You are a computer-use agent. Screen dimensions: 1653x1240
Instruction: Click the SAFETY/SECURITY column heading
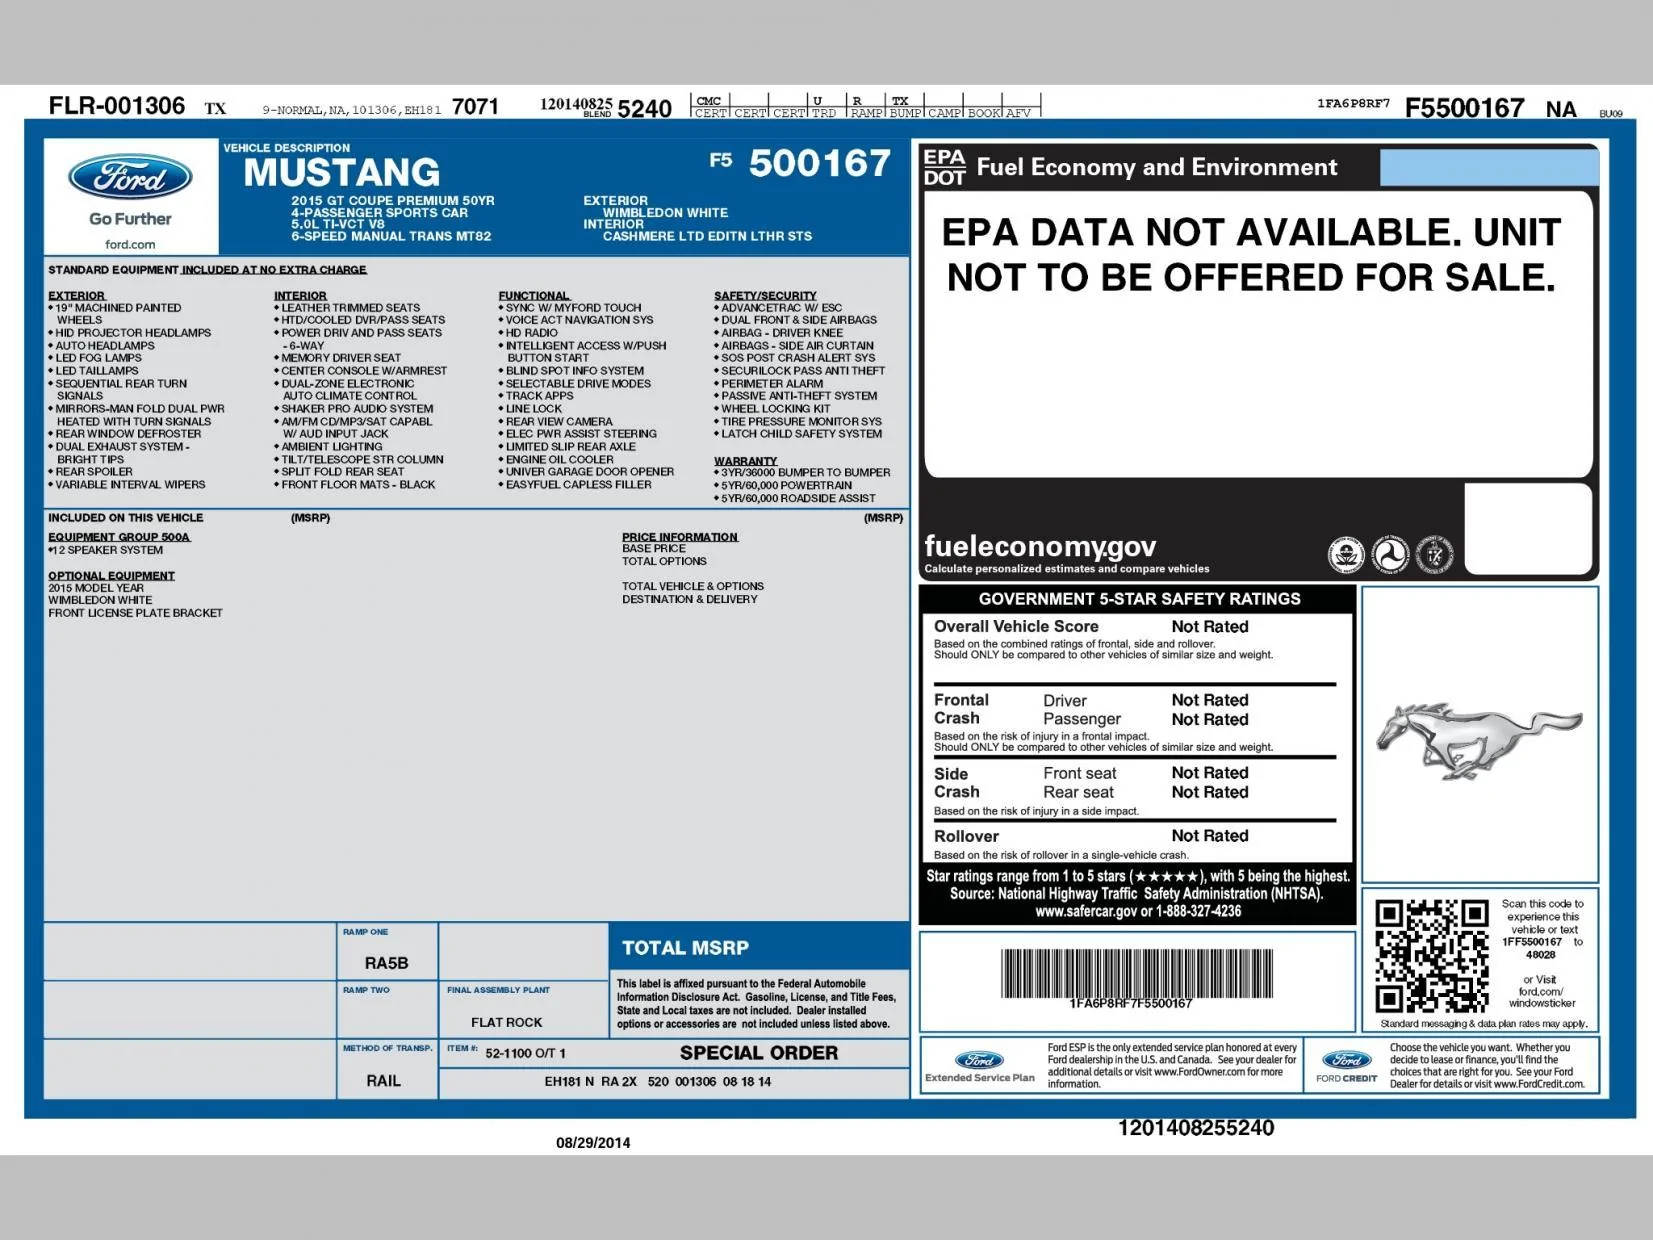point(765,296)
